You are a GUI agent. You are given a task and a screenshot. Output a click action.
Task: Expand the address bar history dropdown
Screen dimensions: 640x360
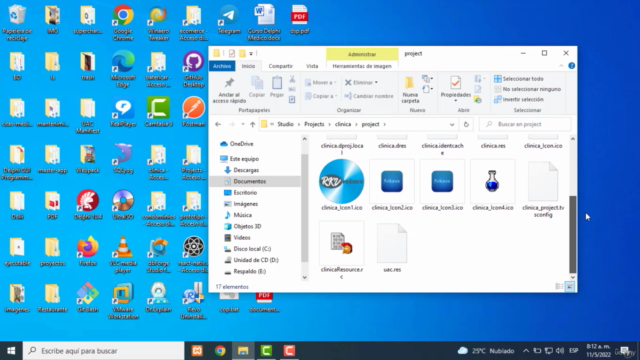coord(452,124)
